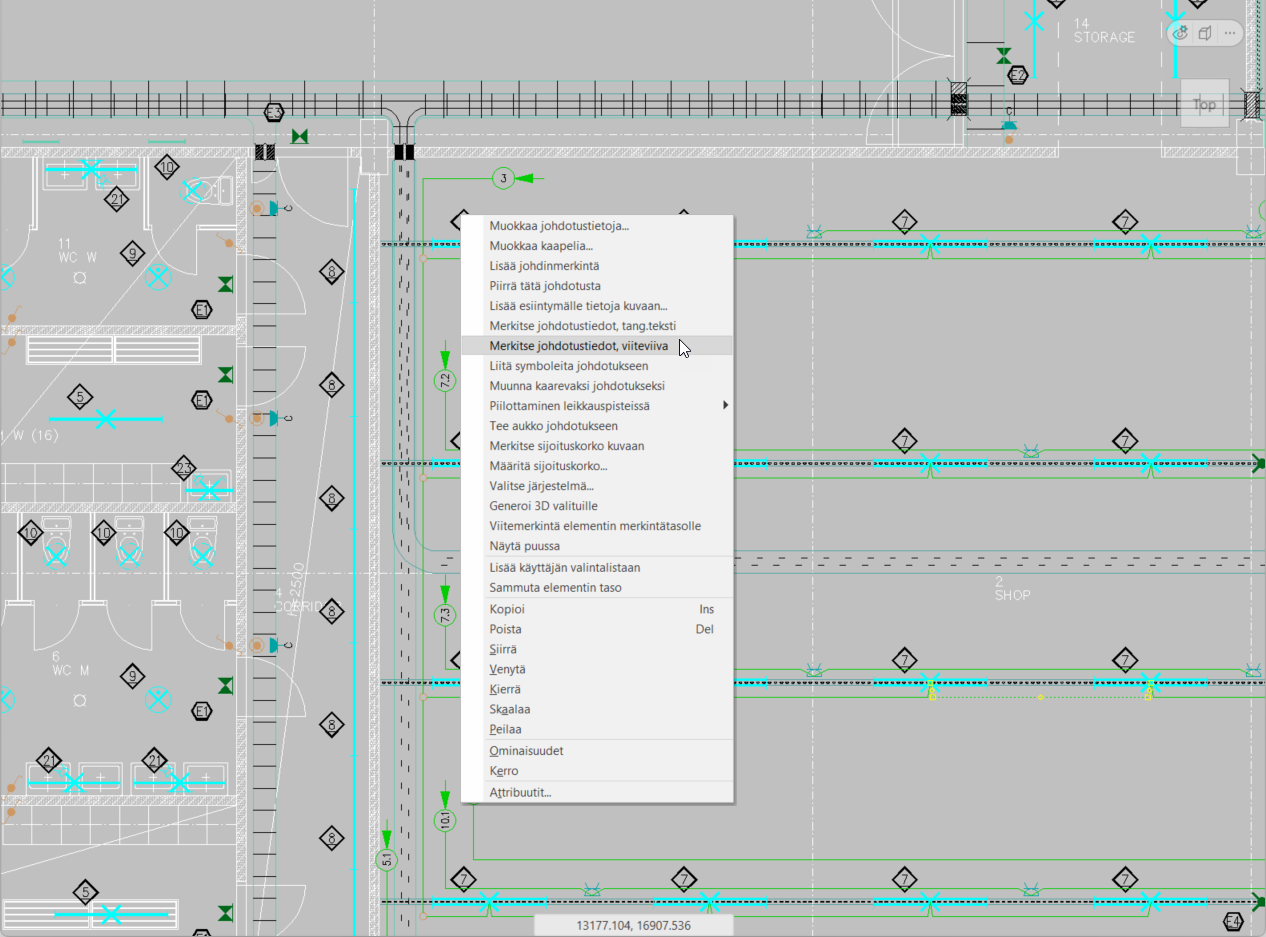
Task: Choose Sammuta elementin taso to hide layer
Action: 555,587
